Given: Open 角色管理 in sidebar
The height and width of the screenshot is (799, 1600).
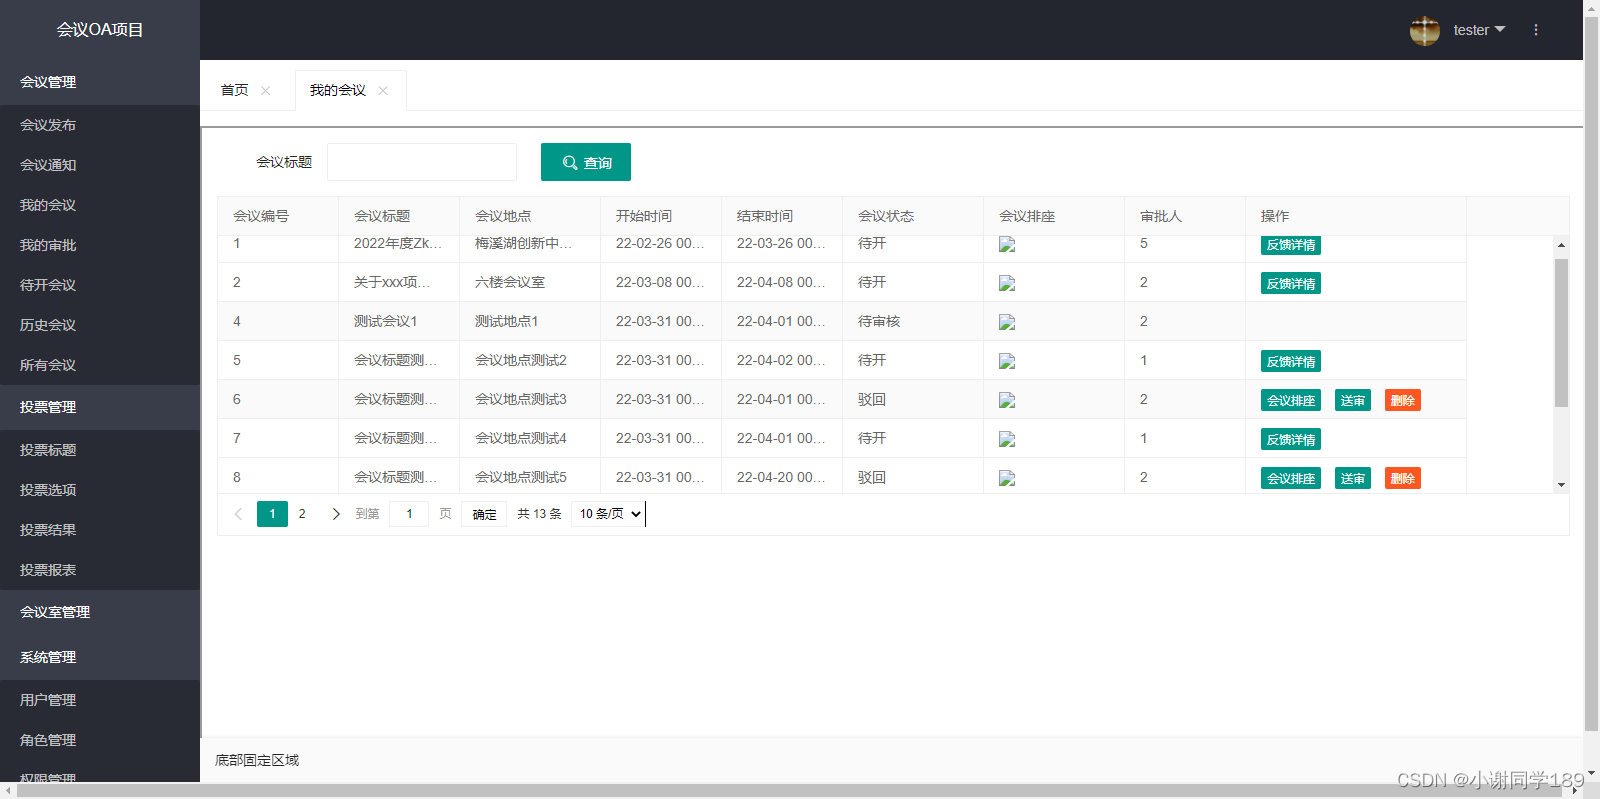Looking at the screenshot, I should 100,740.
